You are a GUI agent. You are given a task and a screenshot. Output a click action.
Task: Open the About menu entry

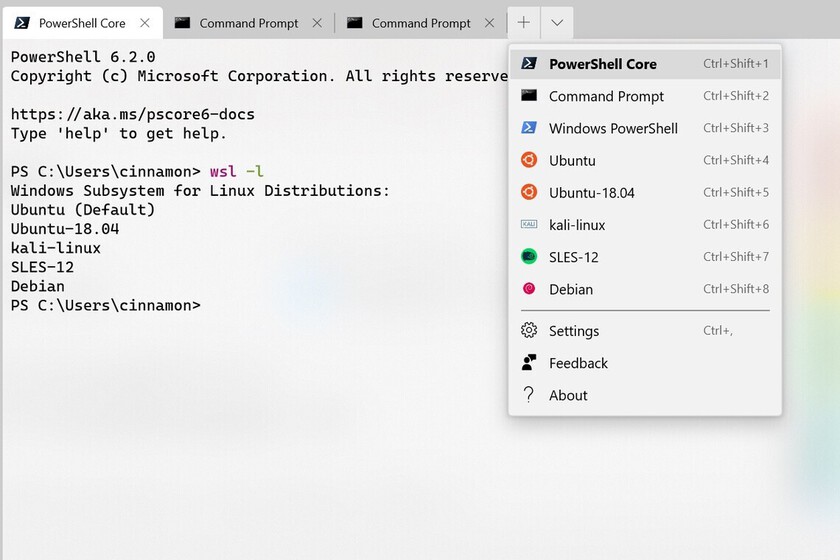point(645,395)
